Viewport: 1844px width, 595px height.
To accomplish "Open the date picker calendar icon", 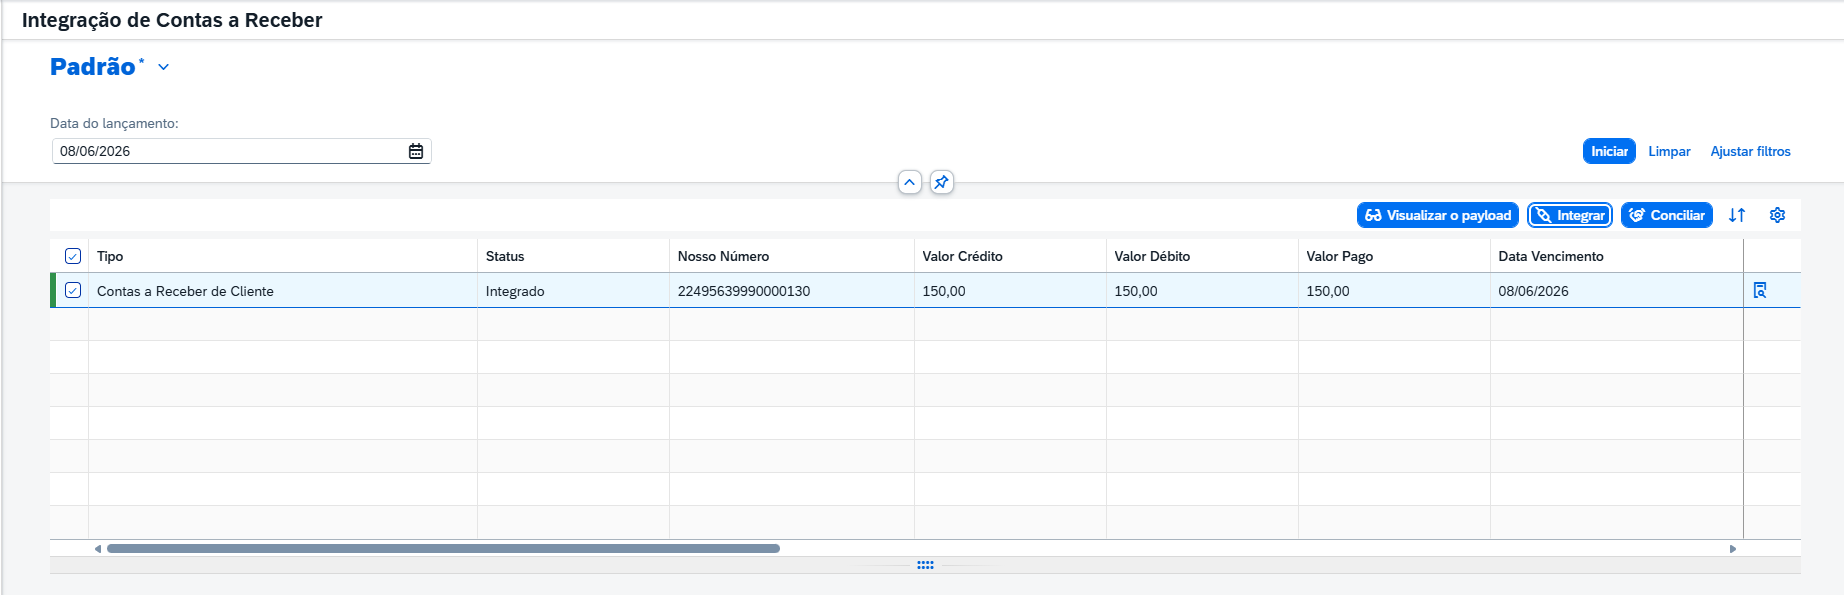I will [416, 151].
